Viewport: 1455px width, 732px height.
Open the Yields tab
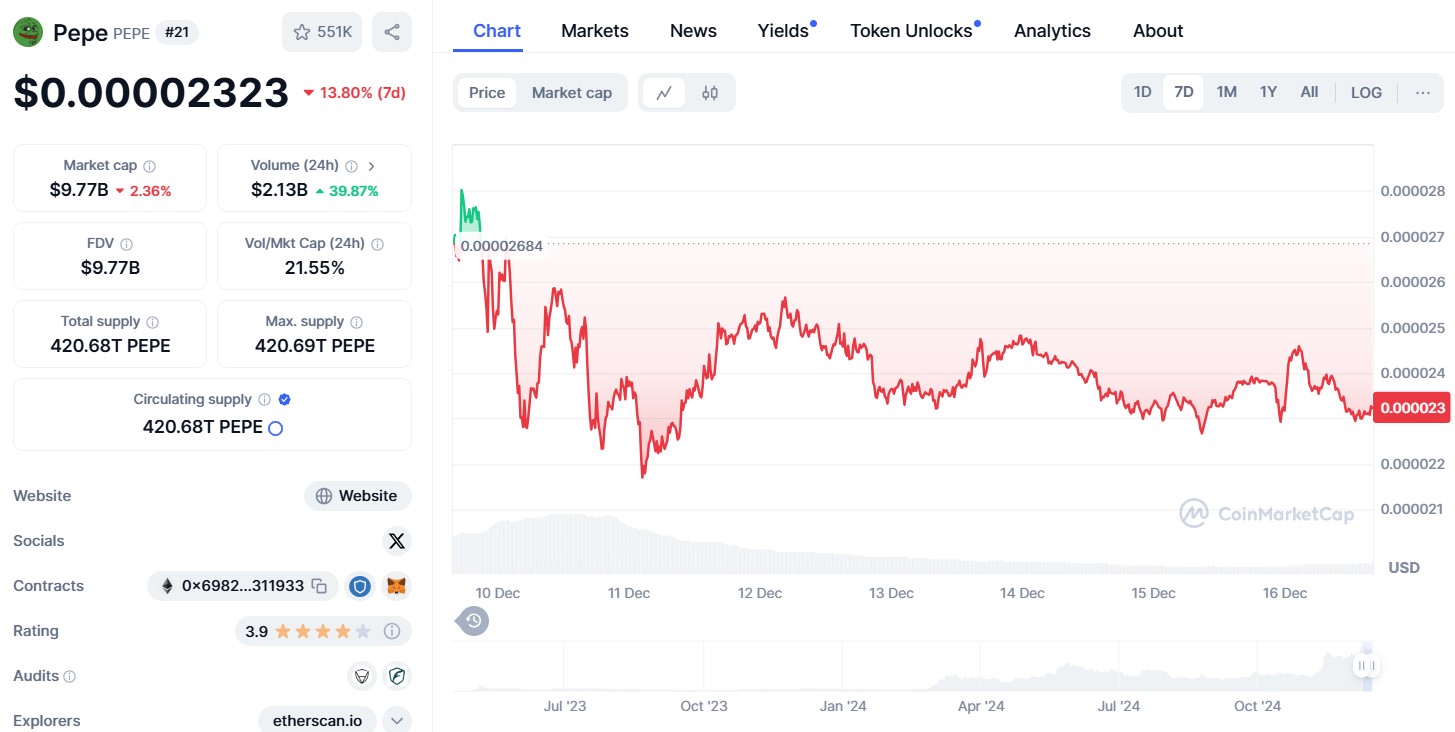[784, 31]
